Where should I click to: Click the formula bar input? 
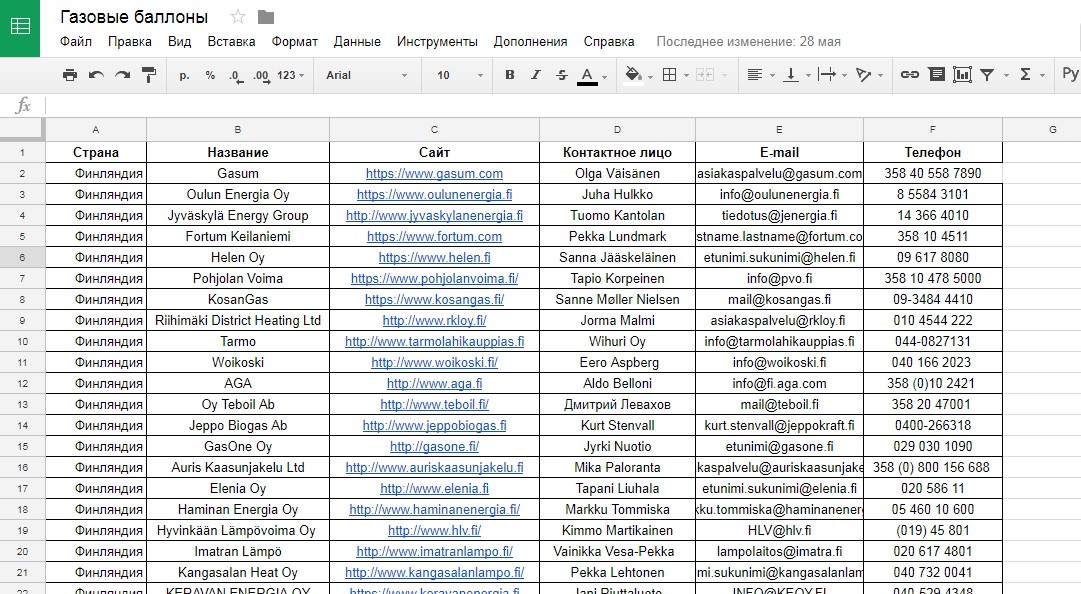coord(563,105)
